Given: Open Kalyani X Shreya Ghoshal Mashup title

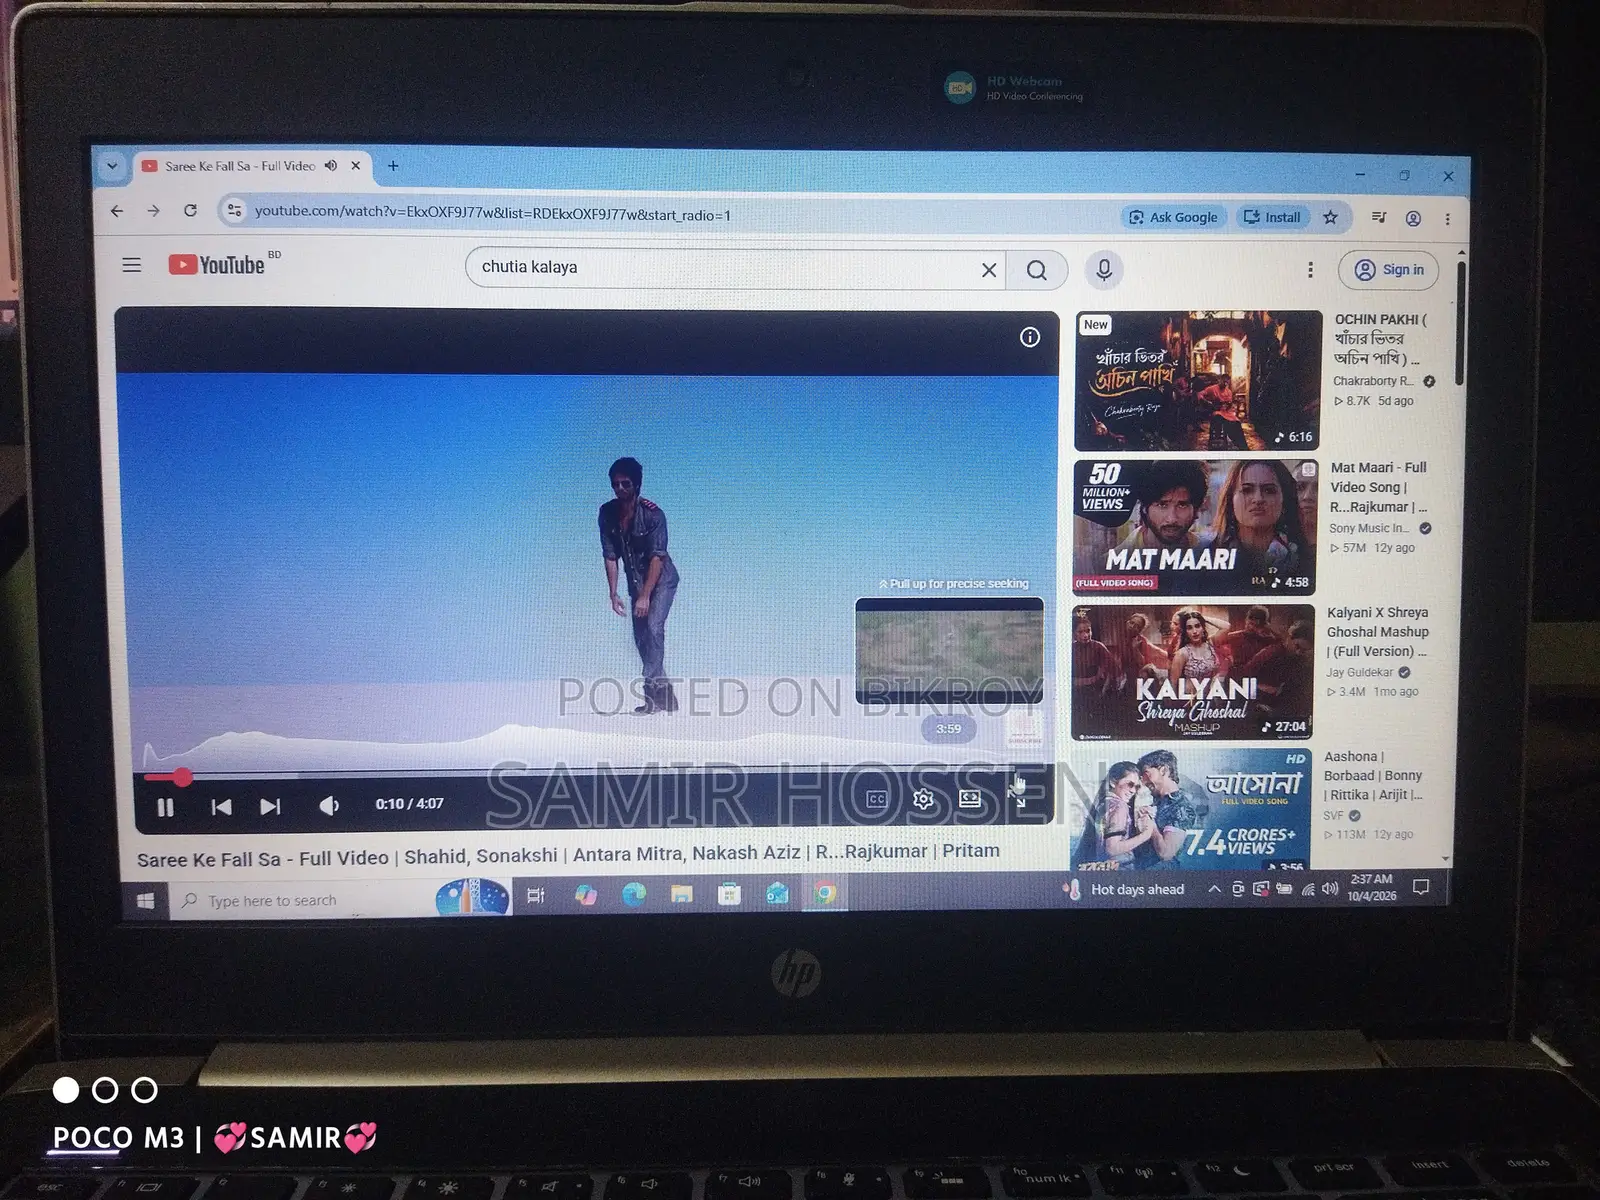Looking at the screenshot, I should tap(1377, 632).
